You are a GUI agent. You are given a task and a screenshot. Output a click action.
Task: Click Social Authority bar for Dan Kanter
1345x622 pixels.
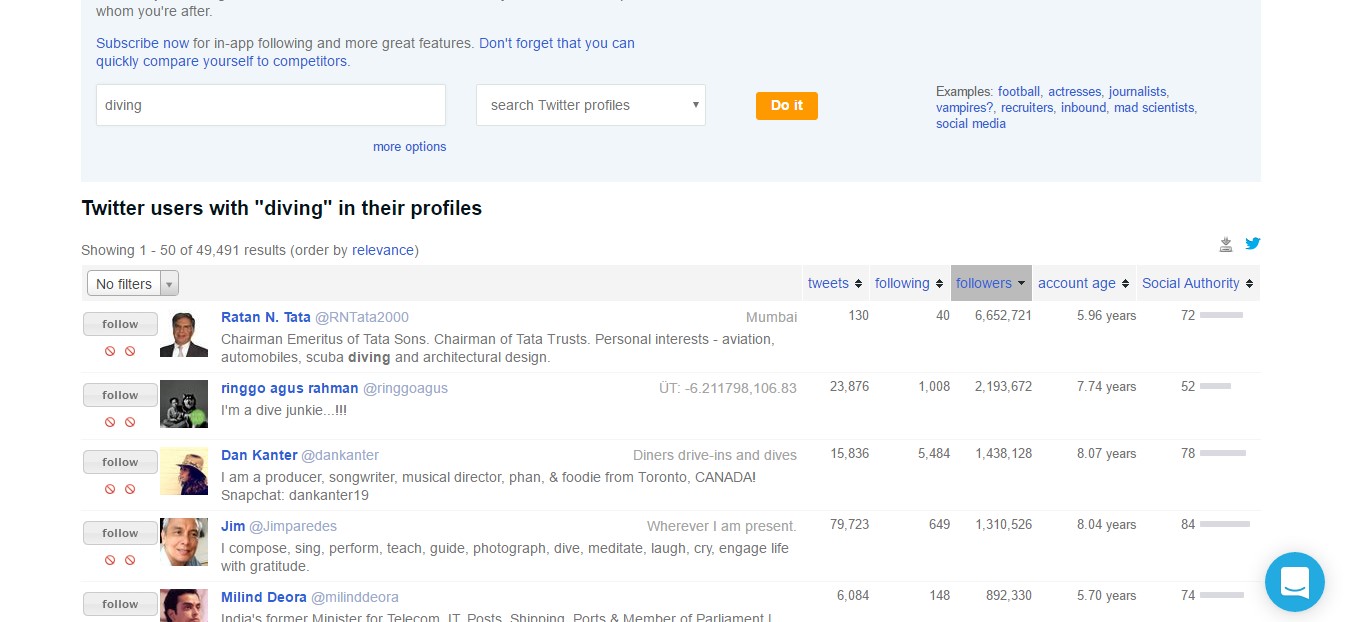(1223, 453)
